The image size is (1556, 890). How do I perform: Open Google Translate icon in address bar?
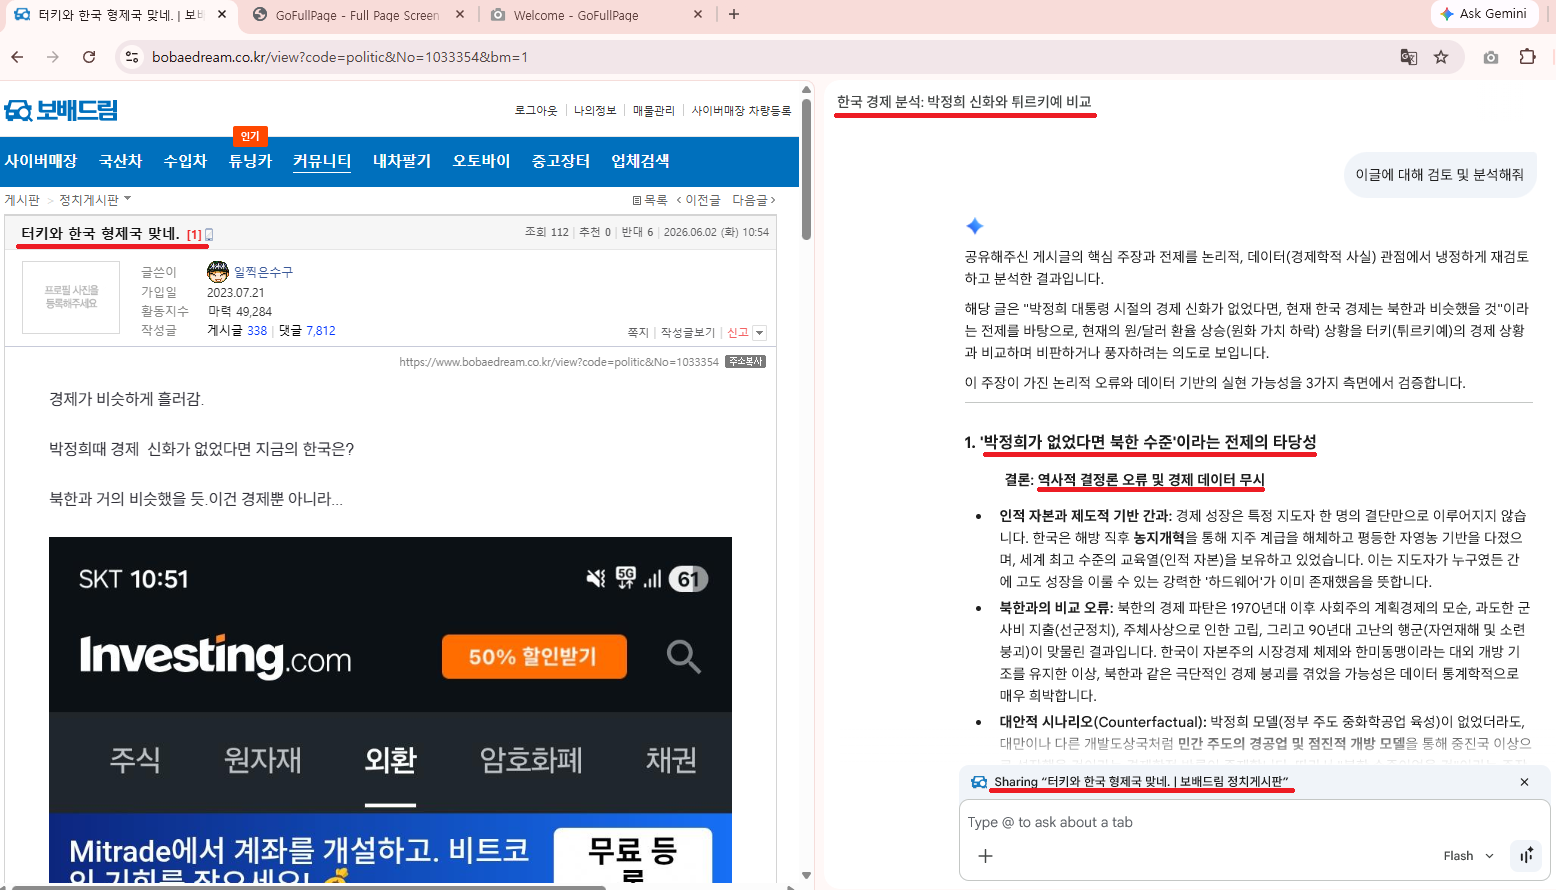click(1408, 57)
